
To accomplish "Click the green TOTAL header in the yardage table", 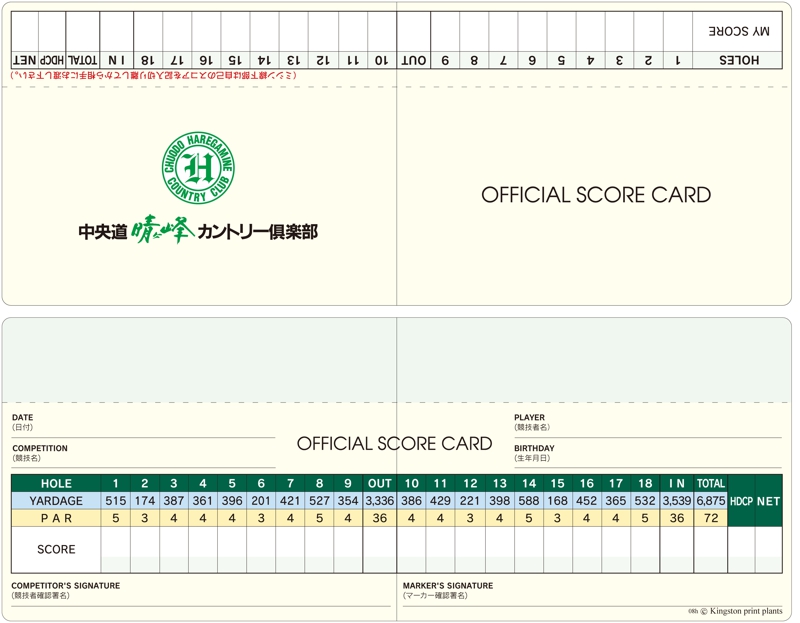I will click(x=711, y=484).
